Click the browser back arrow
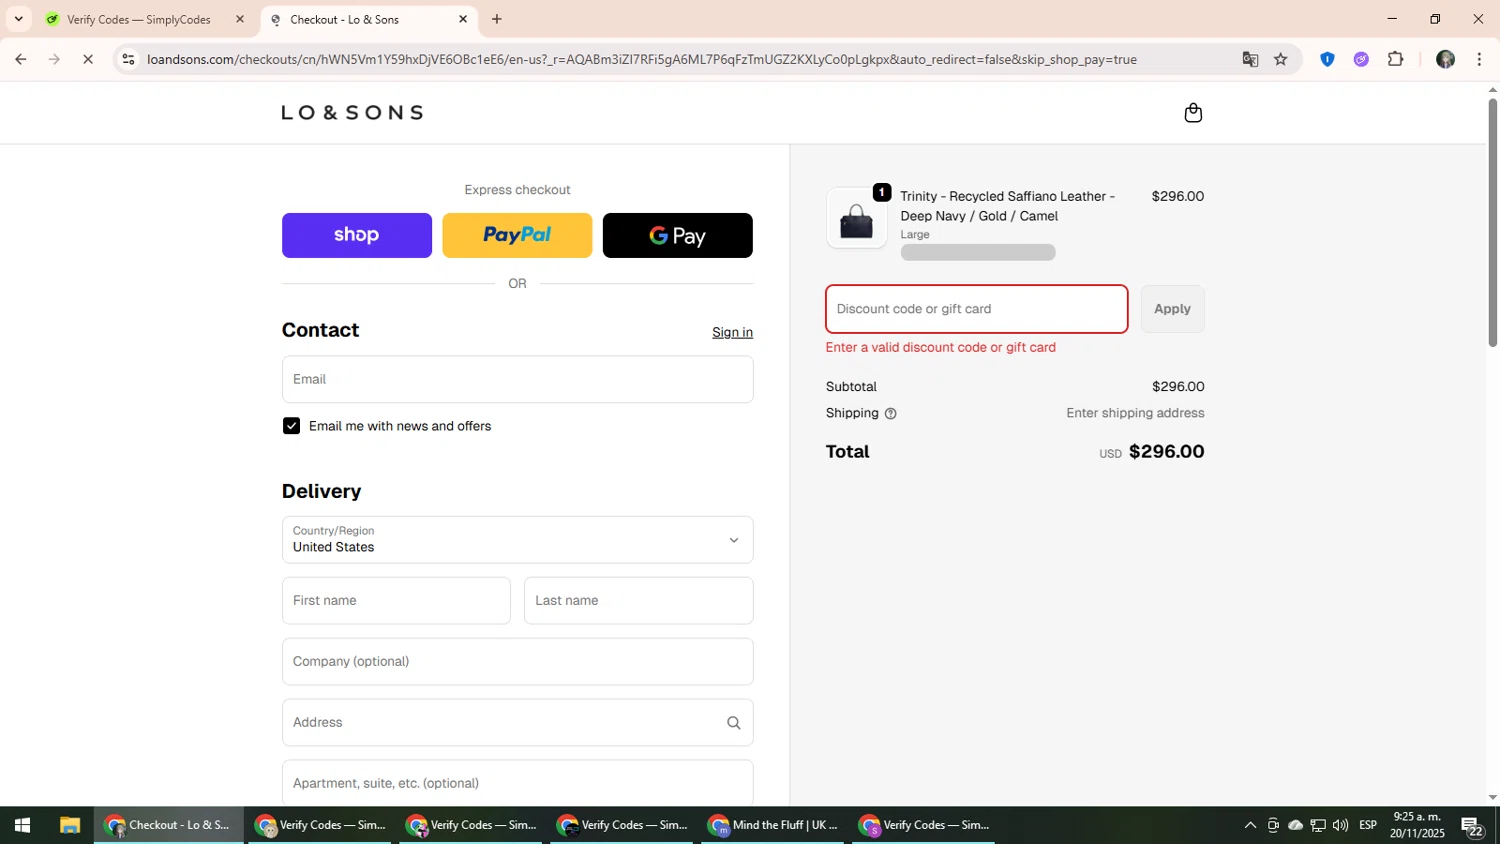The height and width of the screenshot is (844, 1500). pyautogui.click(x=20, y=59)
